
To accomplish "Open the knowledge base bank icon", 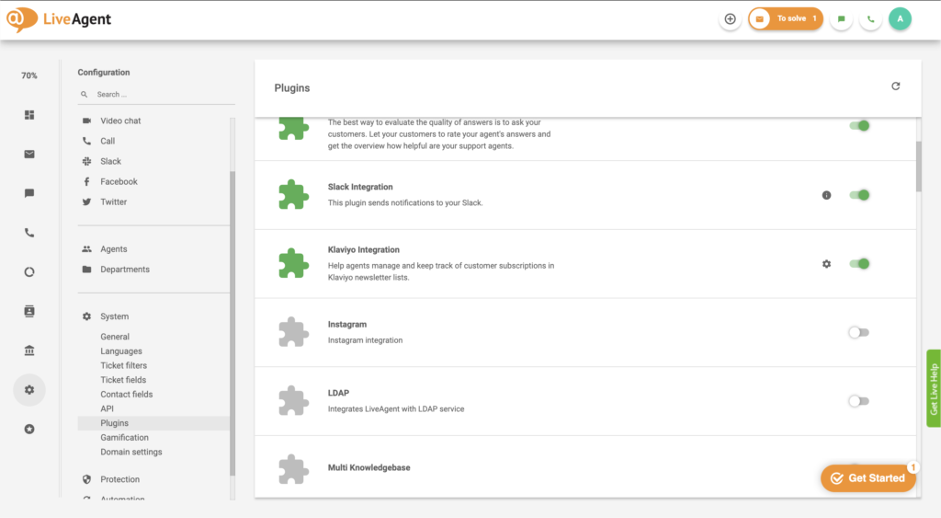I will pos(29,351).
